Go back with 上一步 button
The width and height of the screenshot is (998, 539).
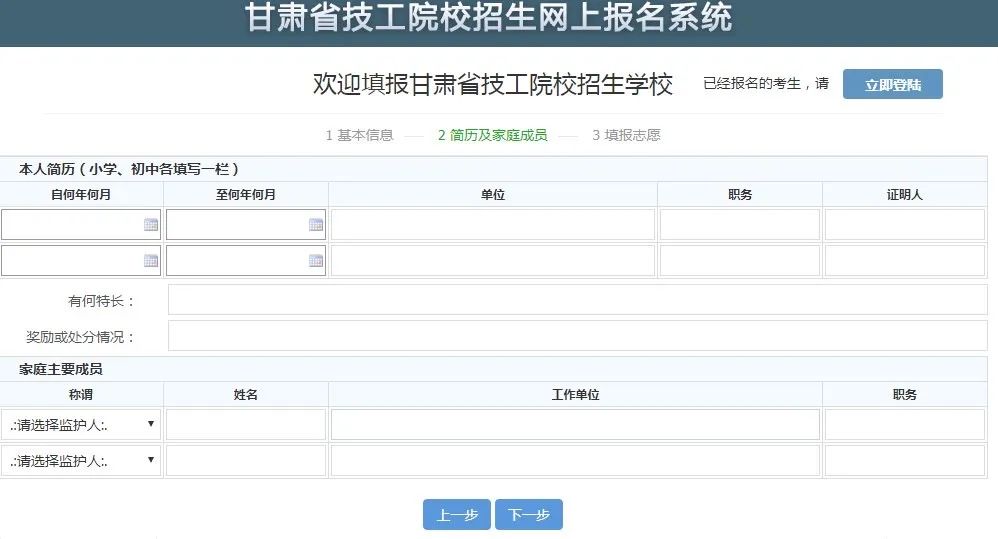[x=456, y=514]
